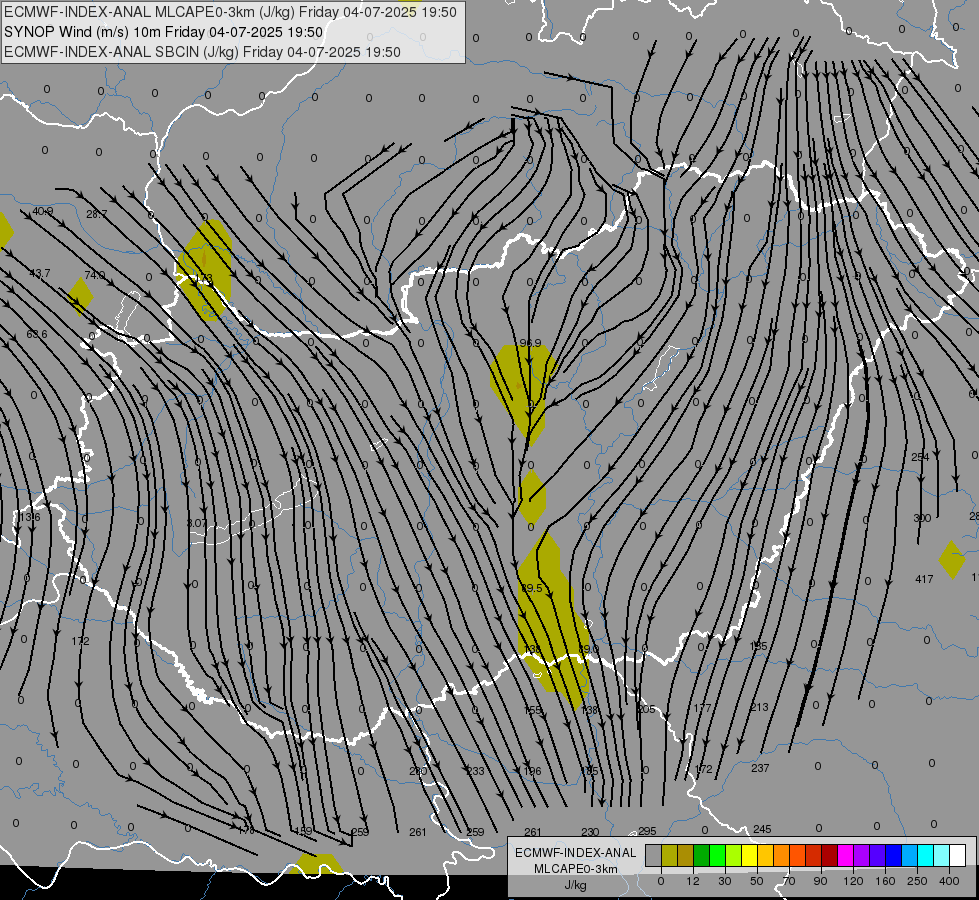Click the 13.6 value on the map
979x900 pixels.
pos(29,517)
